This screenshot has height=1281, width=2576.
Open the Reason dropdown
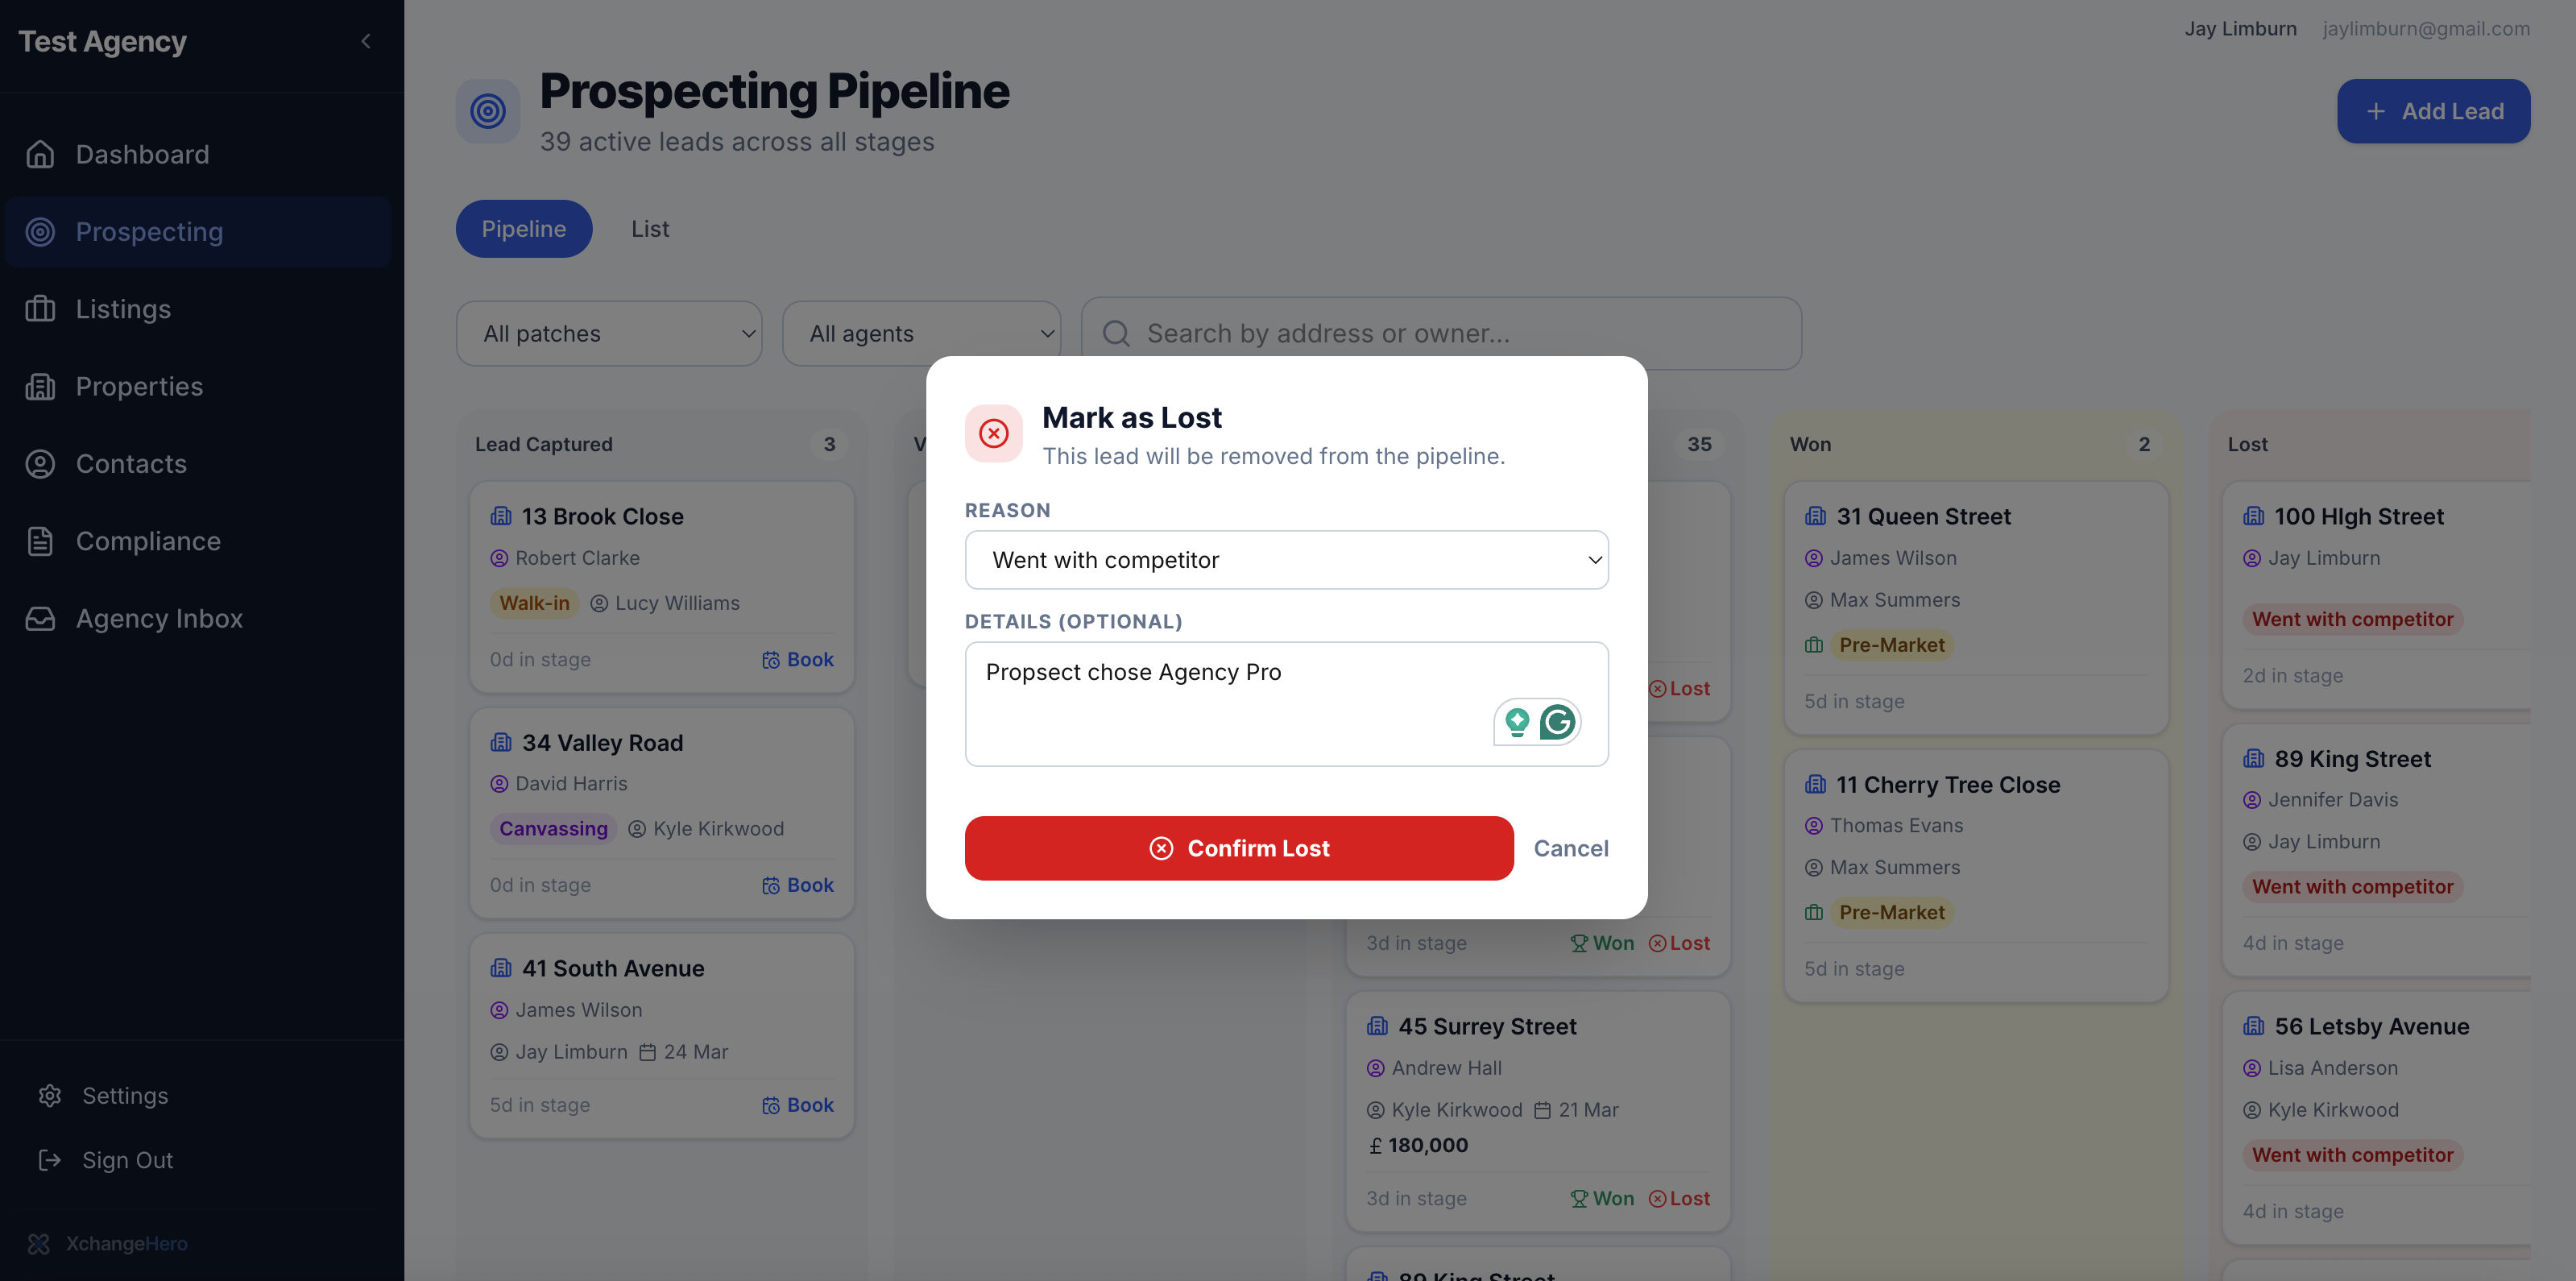1286,560
